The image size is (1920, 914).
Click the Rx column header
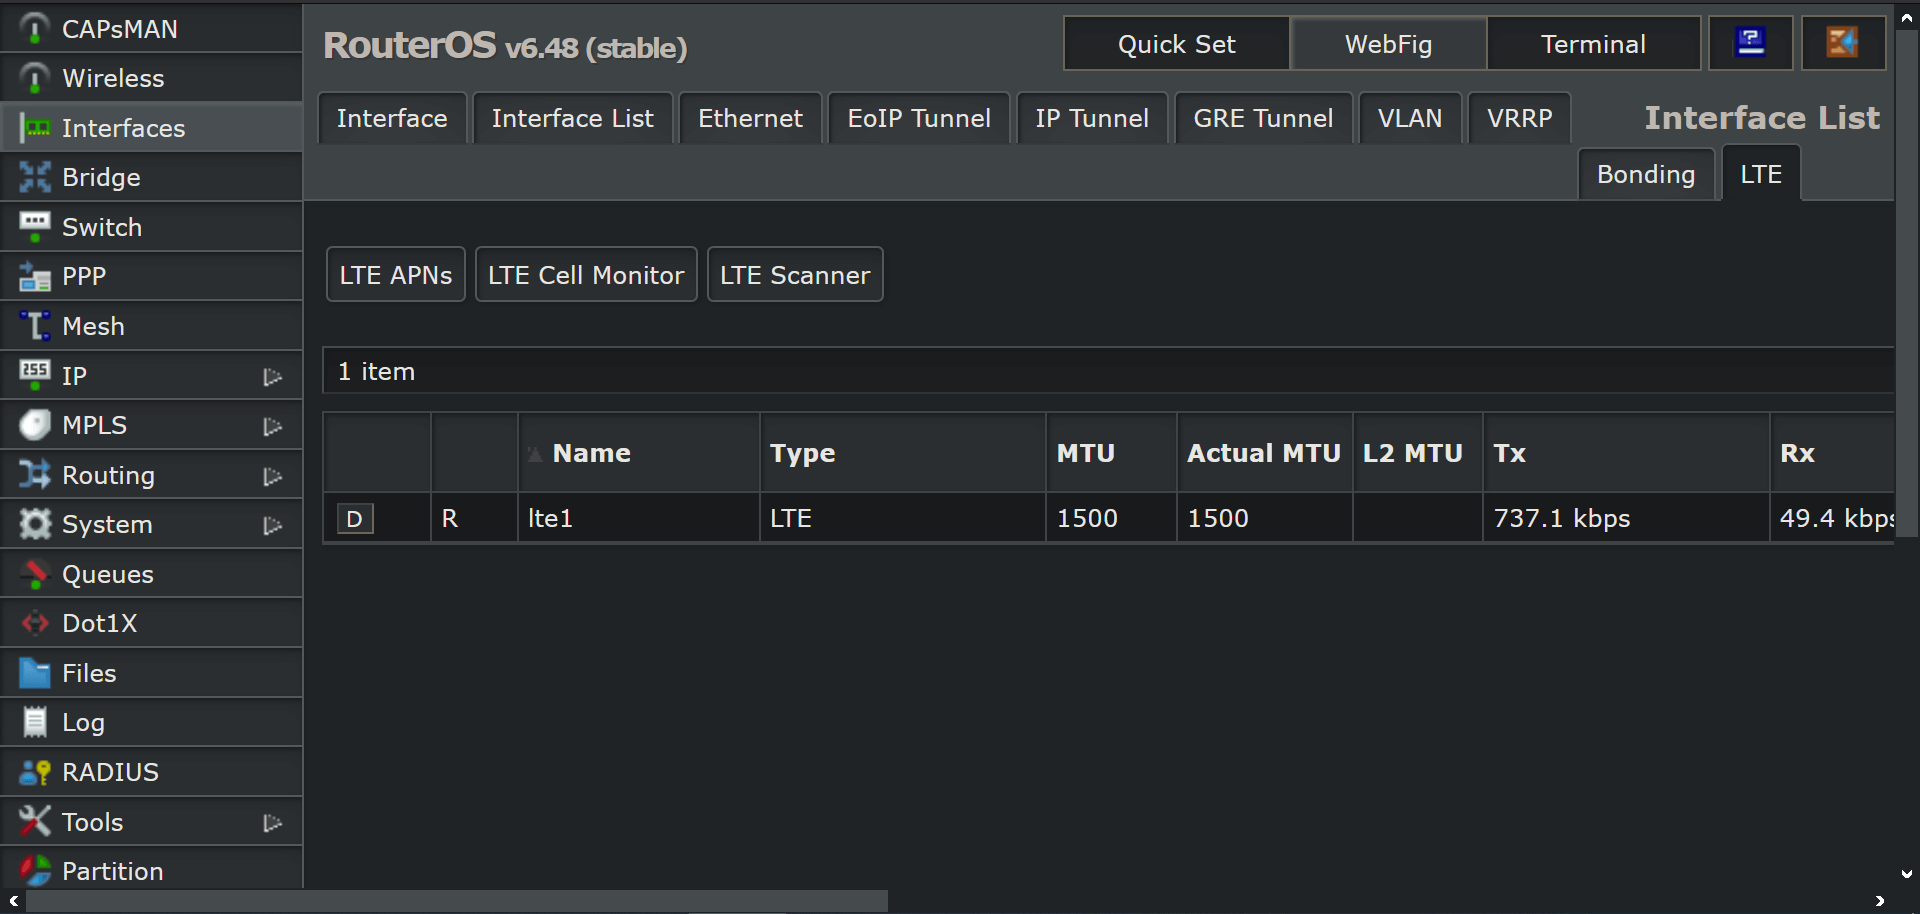pyautogui.click(x=1832, y=453)
